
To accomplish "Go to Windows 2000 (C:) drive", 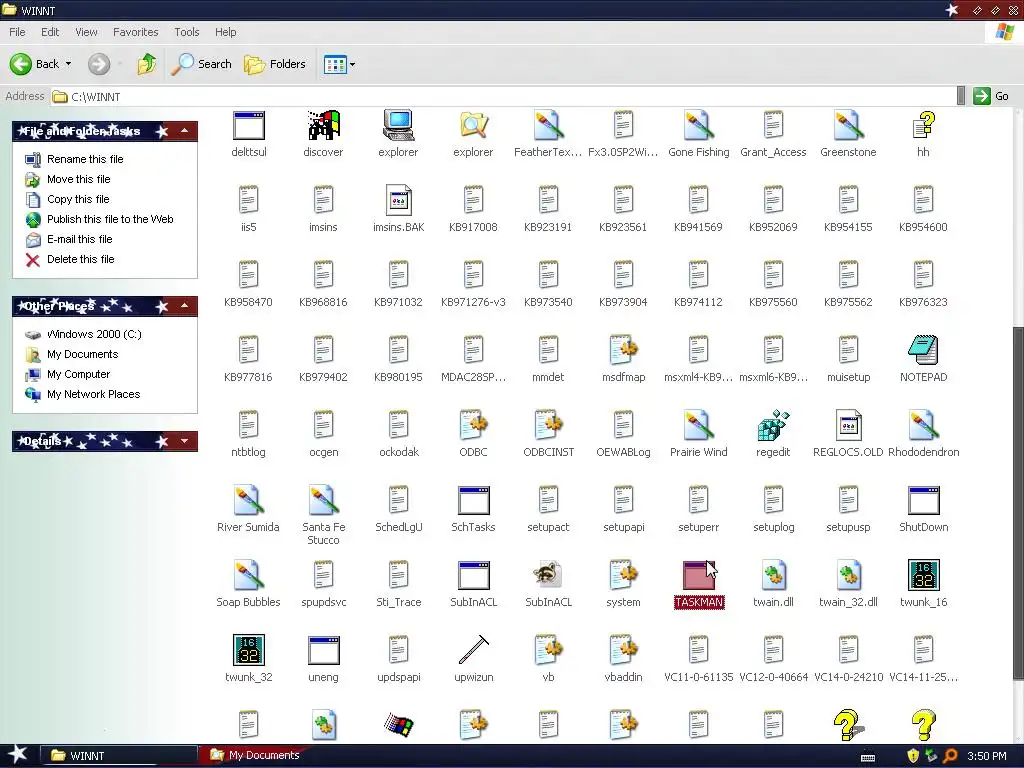I will (94, 334).
